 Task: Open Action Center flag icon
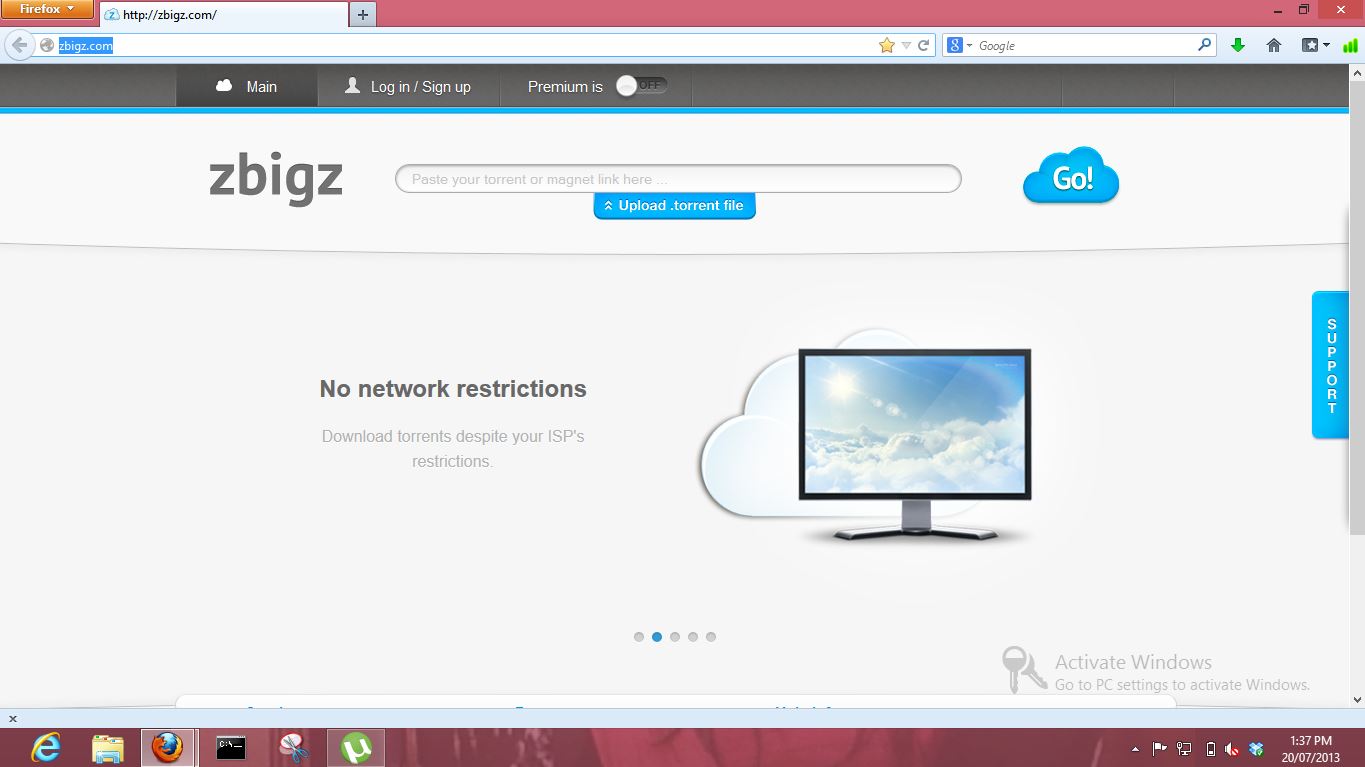coord(1160,748)
